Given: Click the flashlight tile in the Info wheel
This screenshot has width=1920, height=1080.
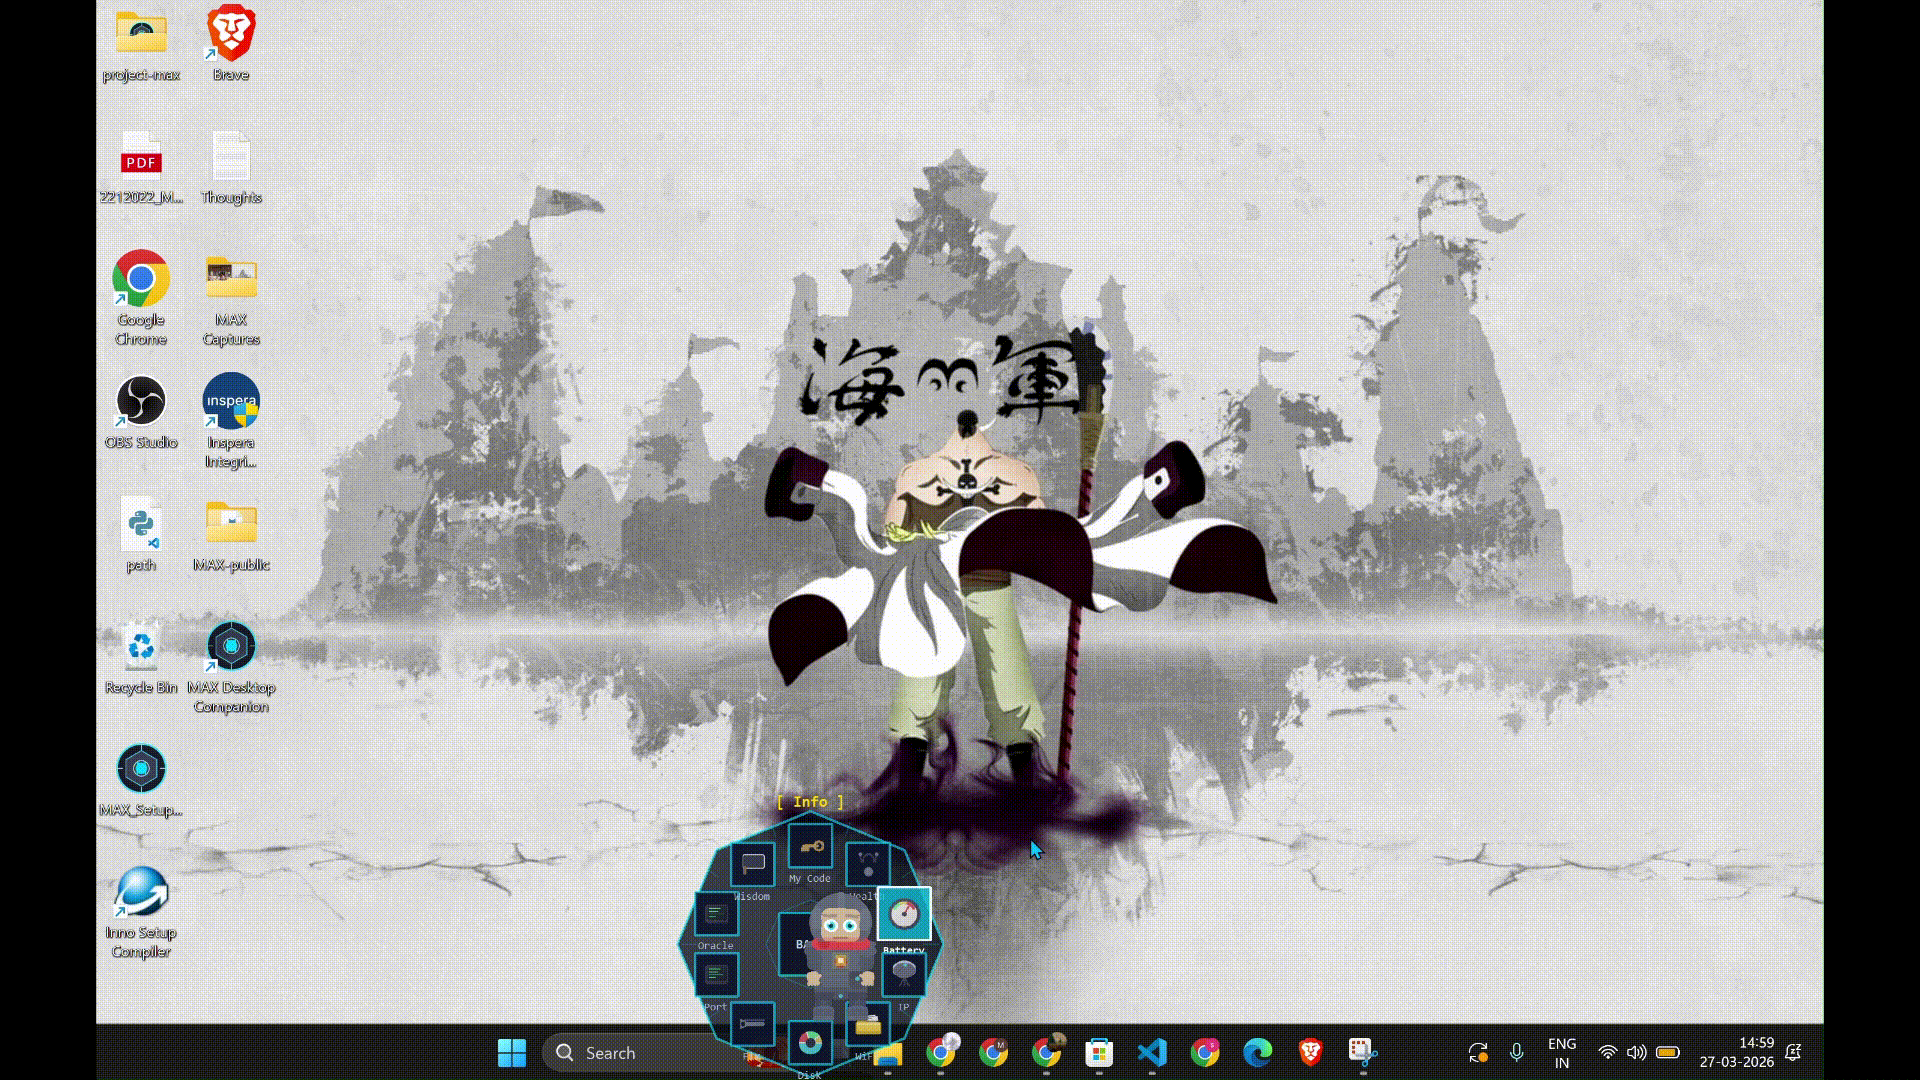Looking at the screenshot, I should pos(753,1024).
